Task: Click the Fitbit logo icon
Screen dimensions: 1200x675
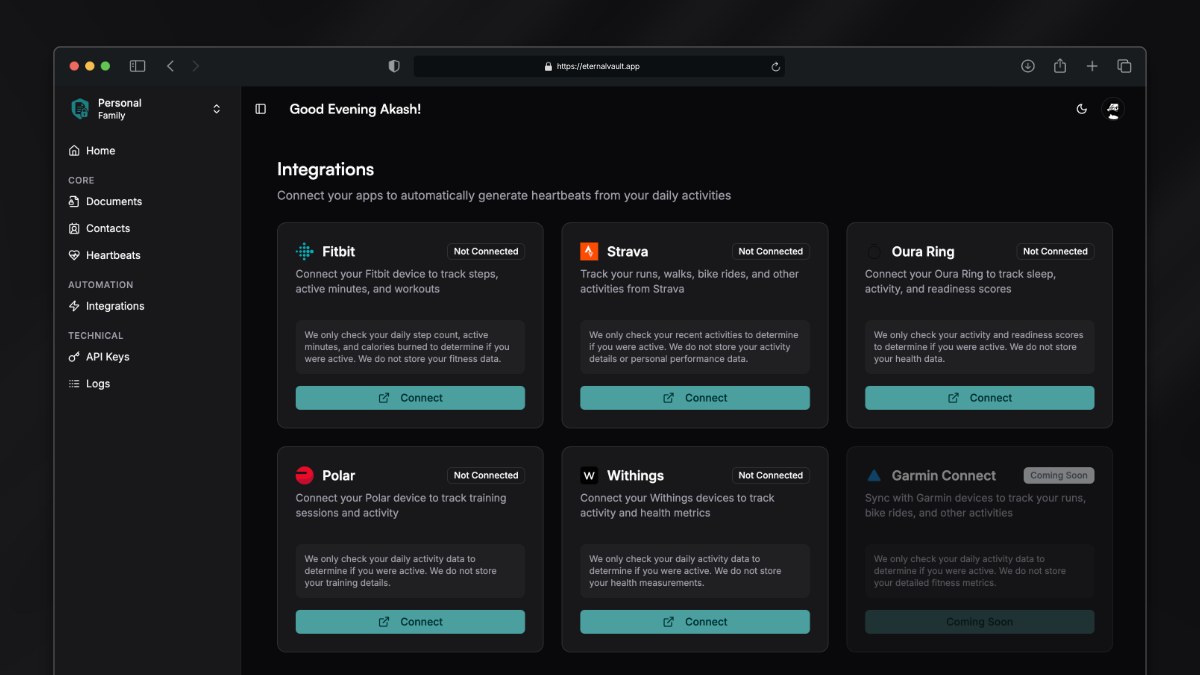Action: 305,252
